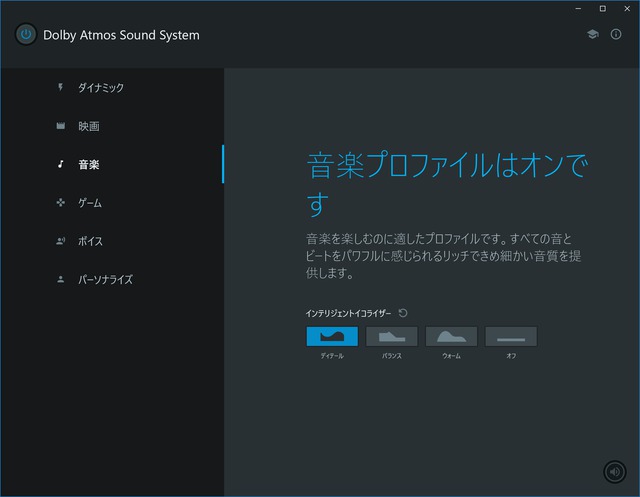Click the speaker icon at bottom right
640x497 pixels.
(615, 472)
